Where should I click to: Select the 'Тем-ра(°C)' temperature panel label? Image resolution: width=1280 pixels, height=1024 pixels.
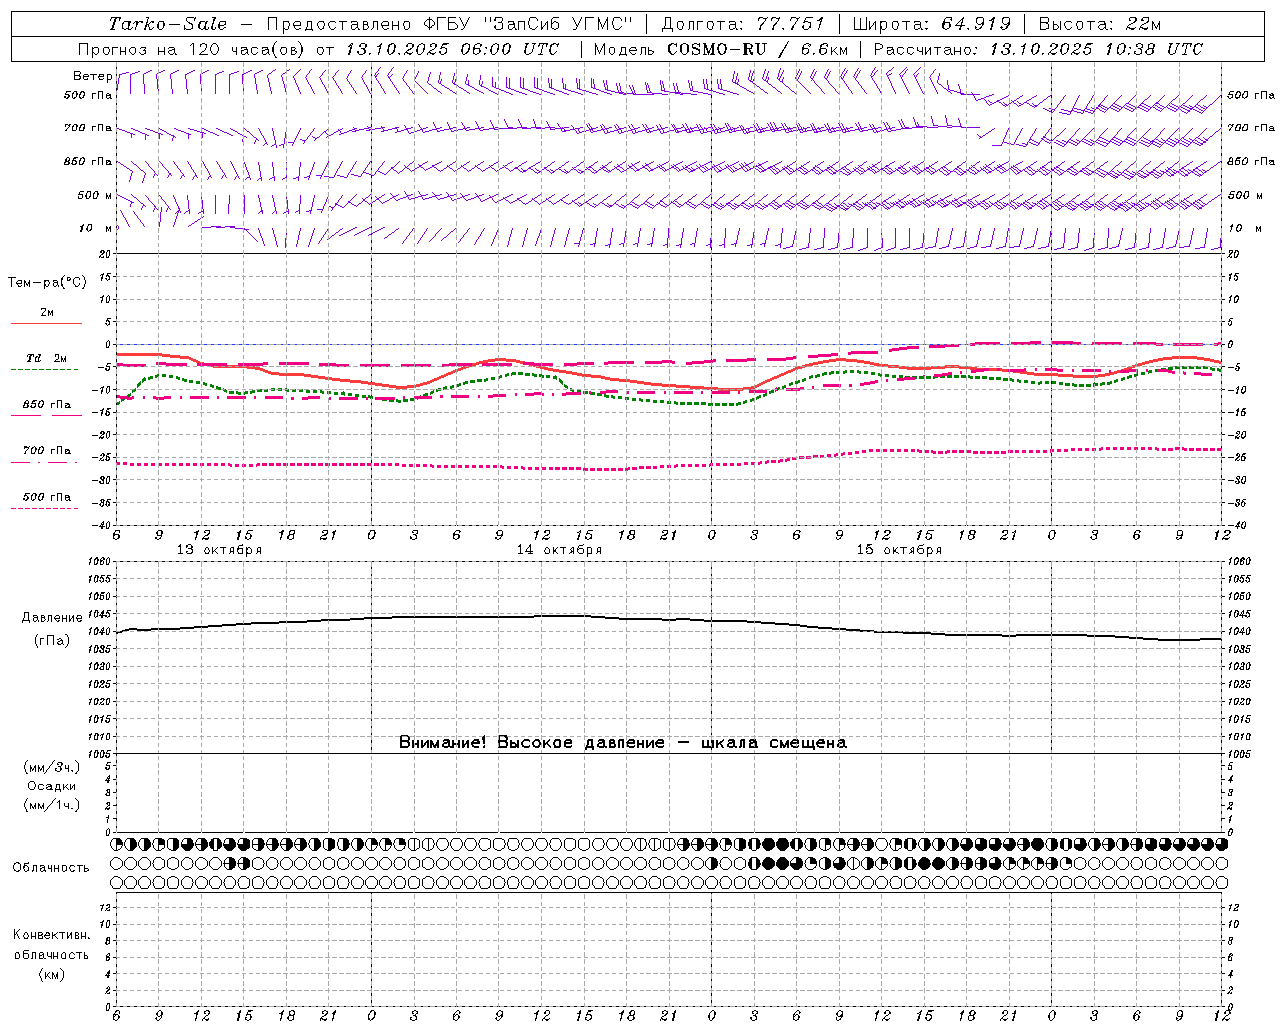(47, 283)
